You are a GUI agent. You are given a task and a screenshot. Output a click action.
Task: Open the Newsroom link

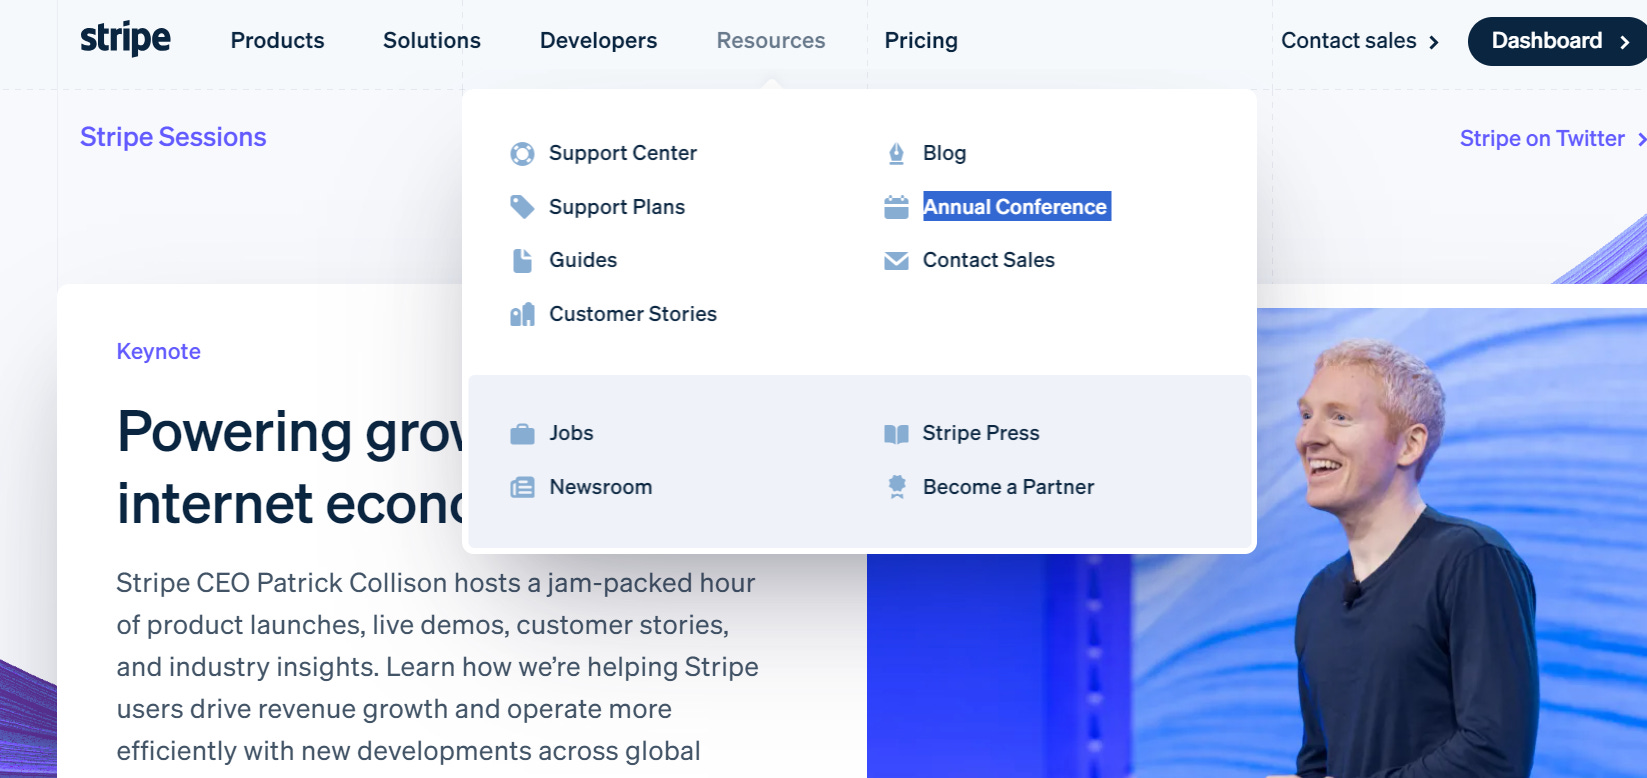tap(600, 487)
